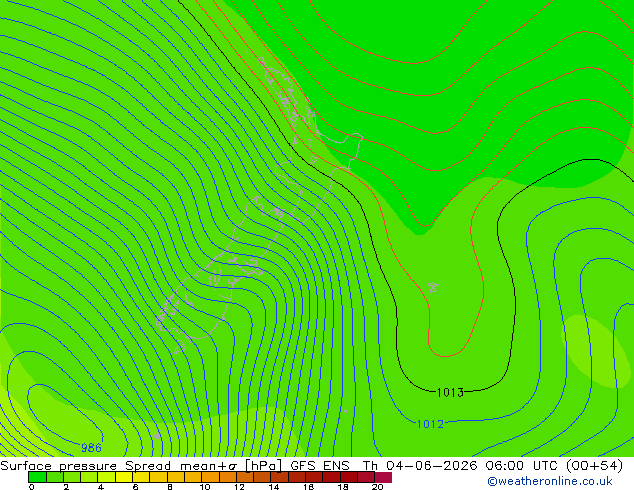
Task: Click the 'Th 04-06-2026' date text
Action: [x=420, y=465]
